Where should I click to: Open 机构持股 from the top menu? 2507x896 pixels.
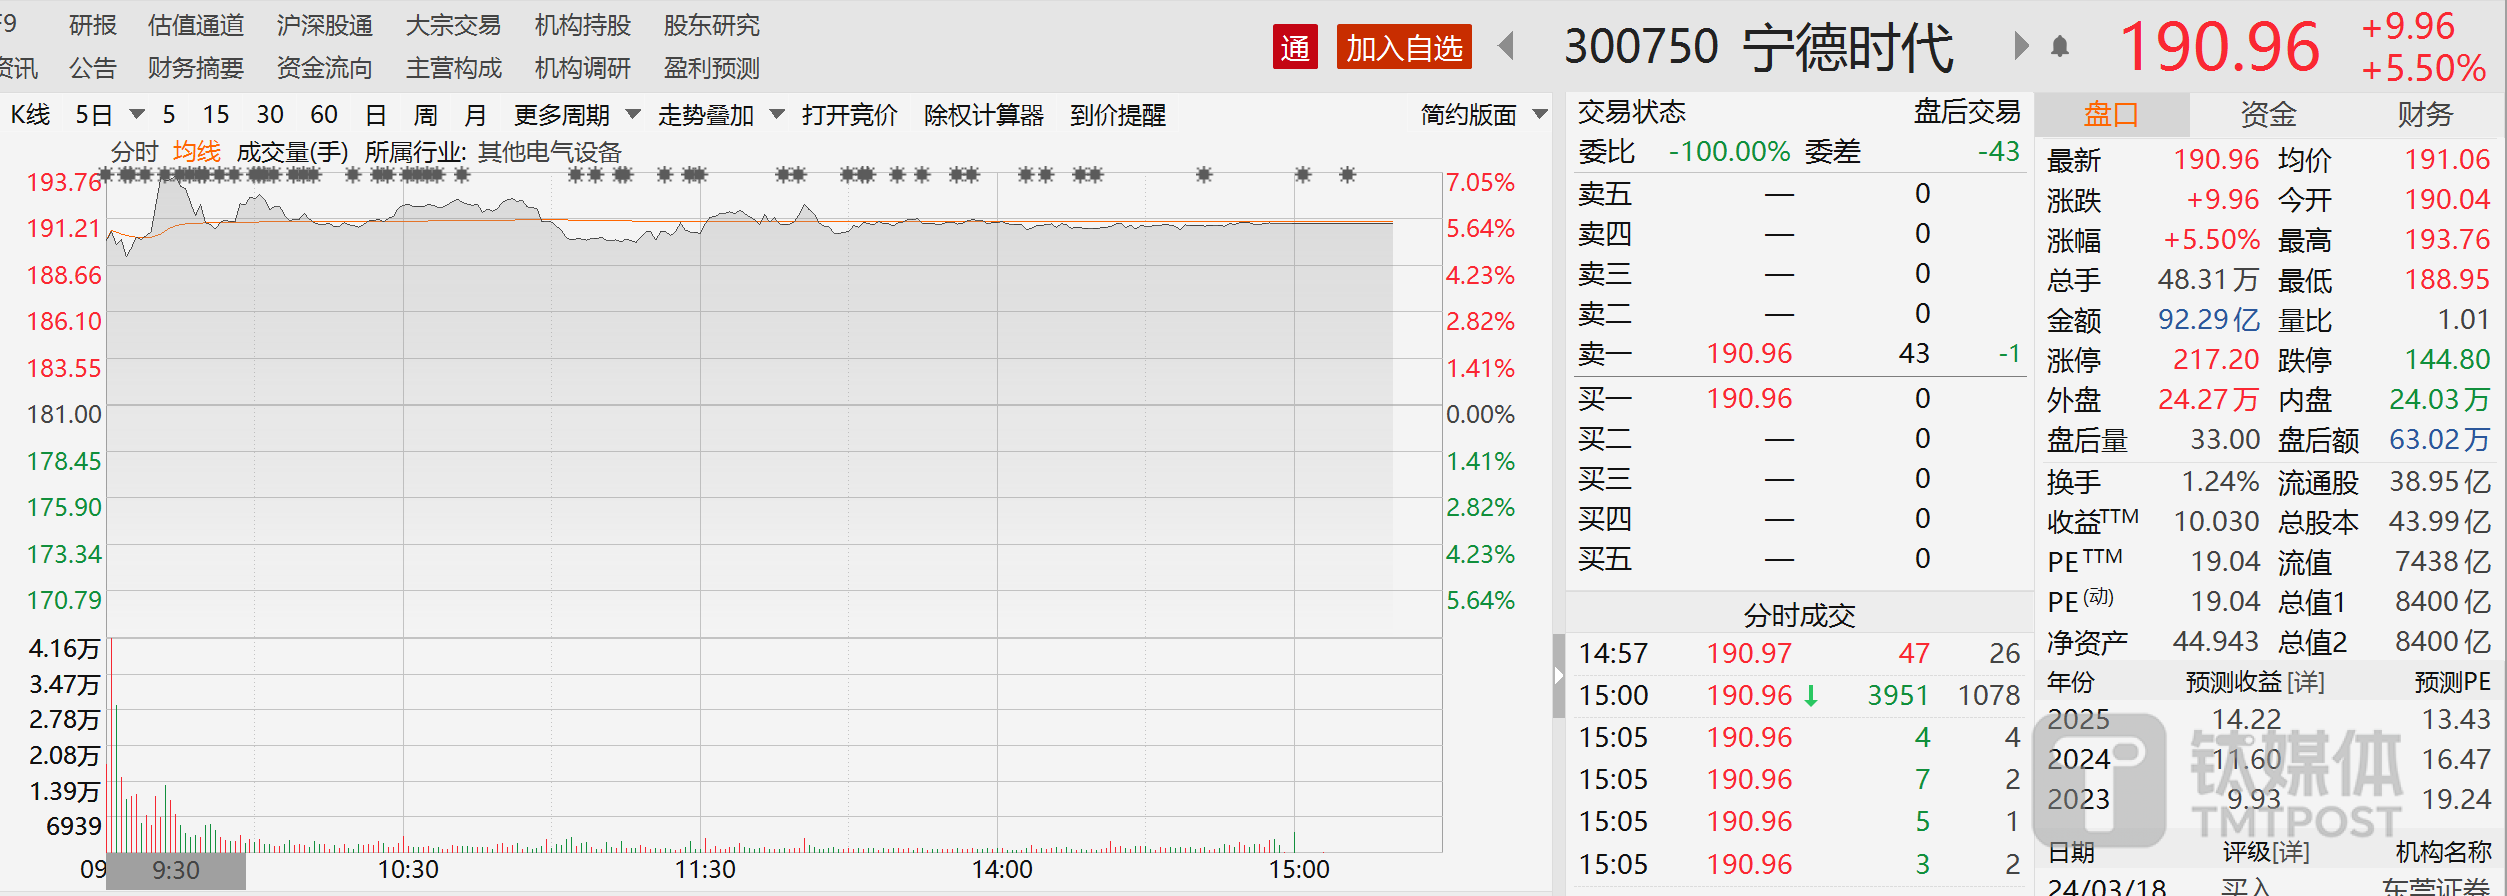click(583, 25)
